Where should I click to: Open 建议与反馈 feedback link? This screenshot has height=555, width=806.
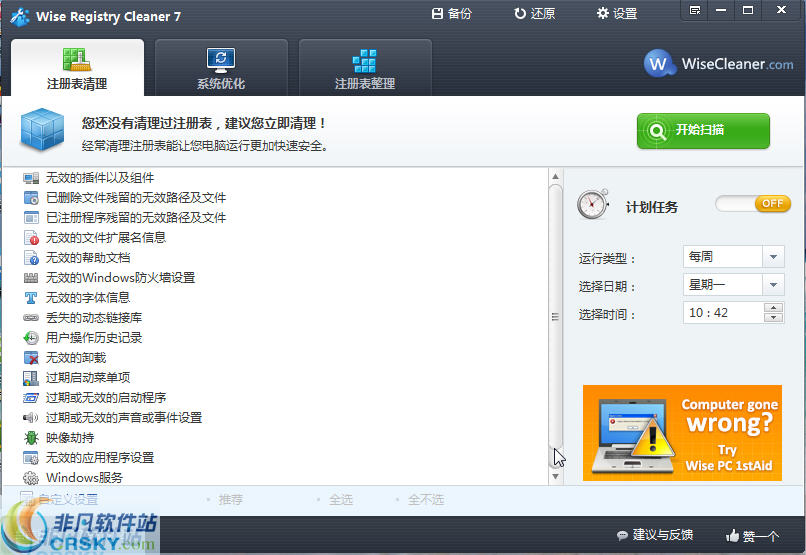(x=655, y=535)
